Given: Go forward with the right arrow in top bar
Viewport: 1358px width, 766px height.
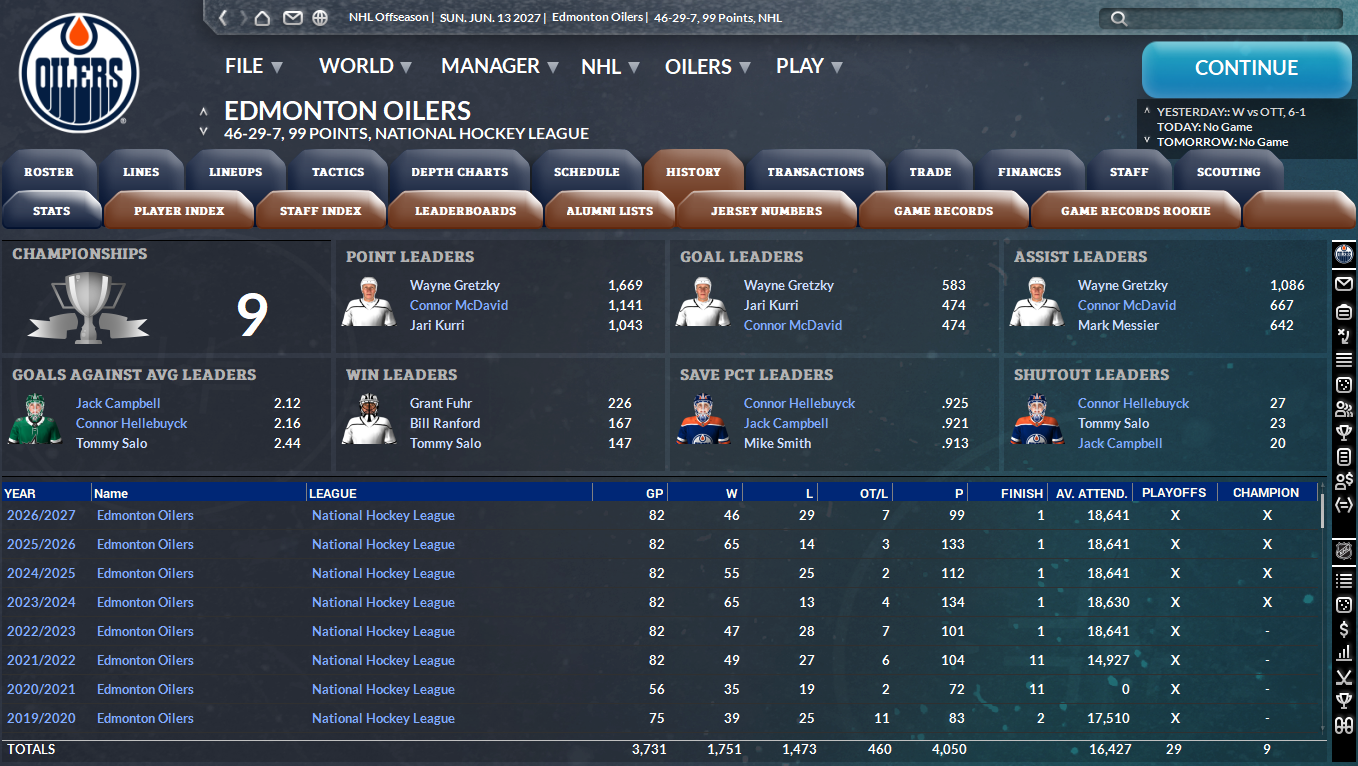Looking at the screenshot, I should click(x=242, y=17).
